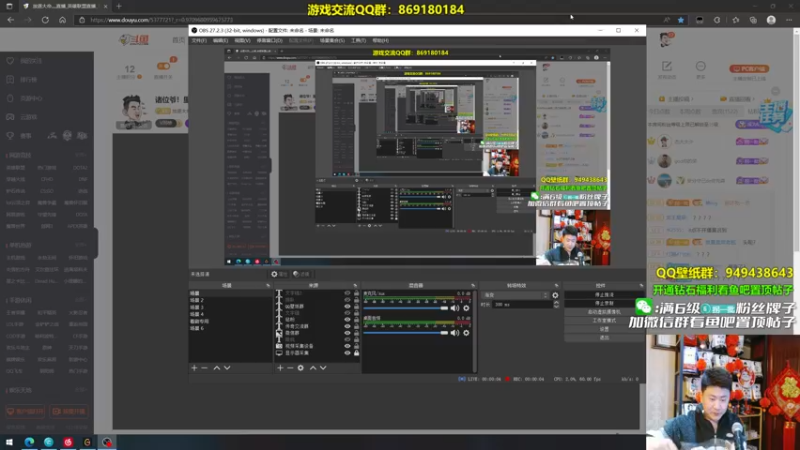Pop out the Controls (控件) dock panel
Viewport: 800px width, 450px height.
[641, 286]
